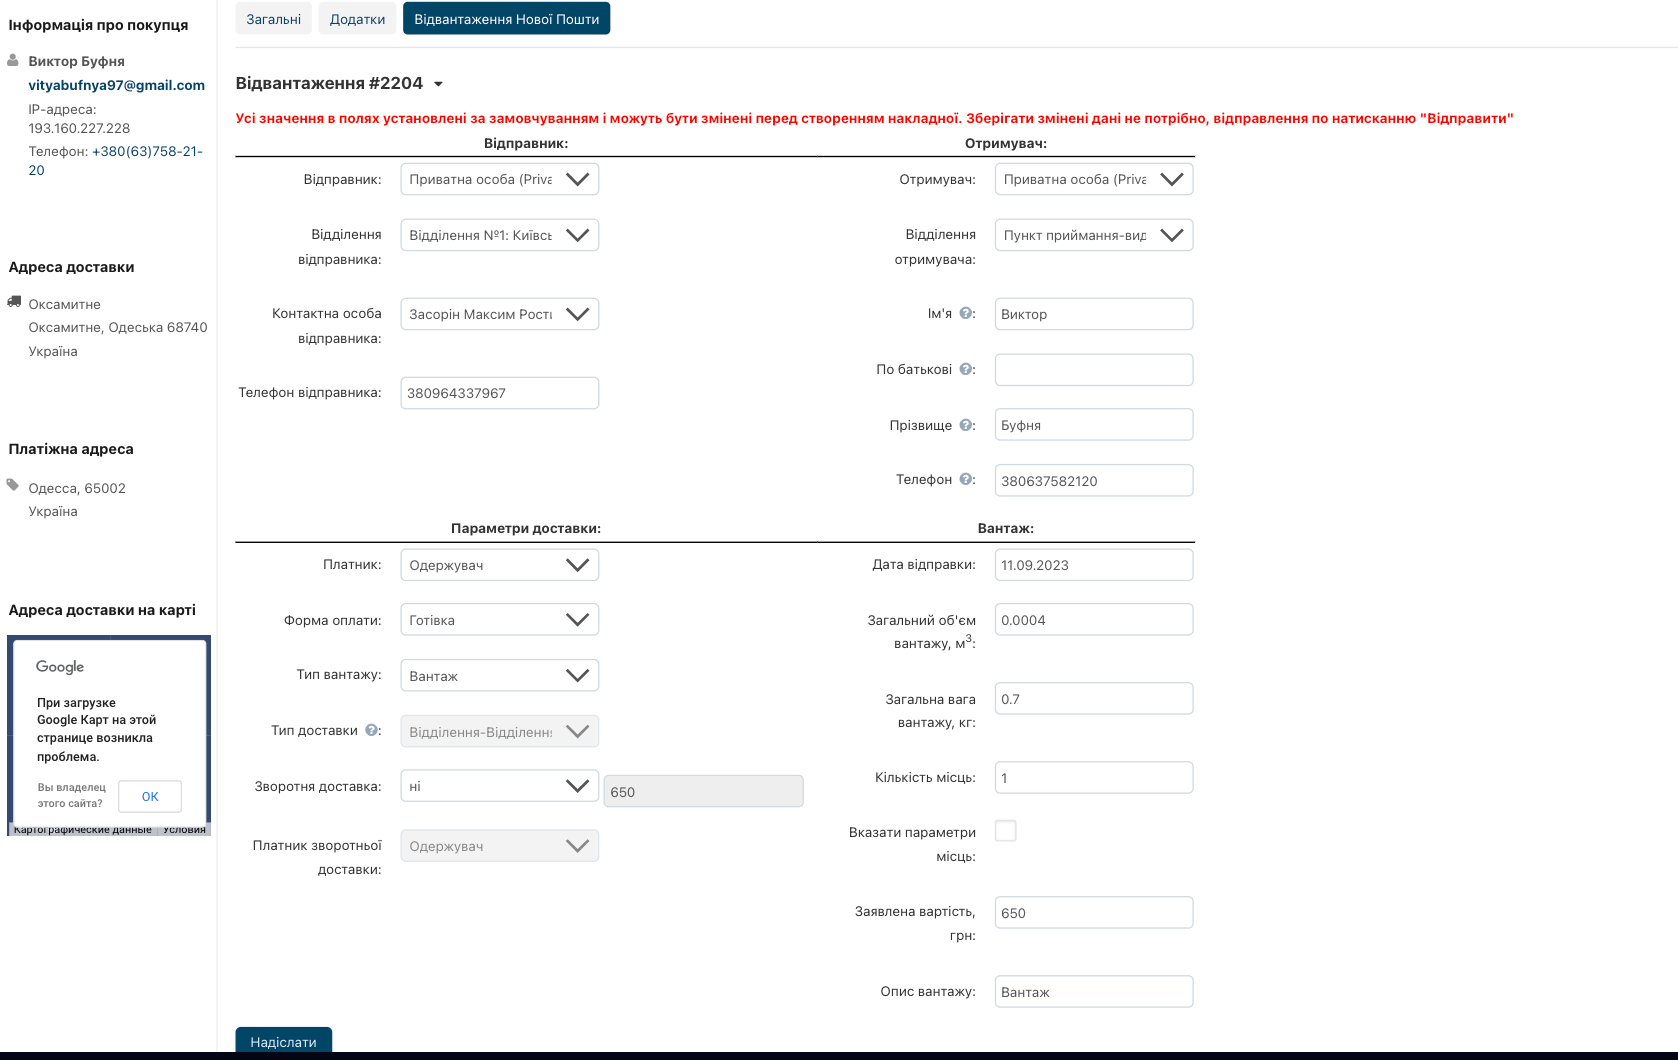Click the delivery truck icon

point(14,301)
